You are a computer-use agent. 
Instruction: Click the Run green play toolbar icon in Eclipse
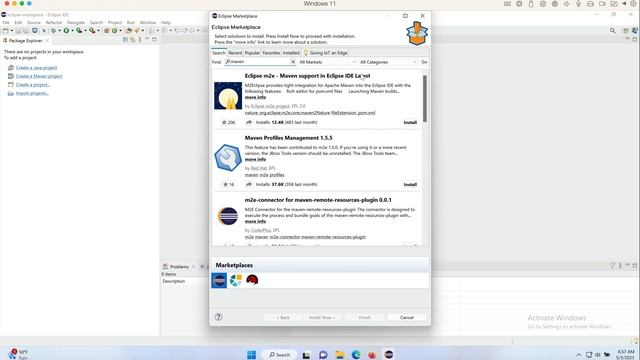pyautogui.click(x=66, y=31)
